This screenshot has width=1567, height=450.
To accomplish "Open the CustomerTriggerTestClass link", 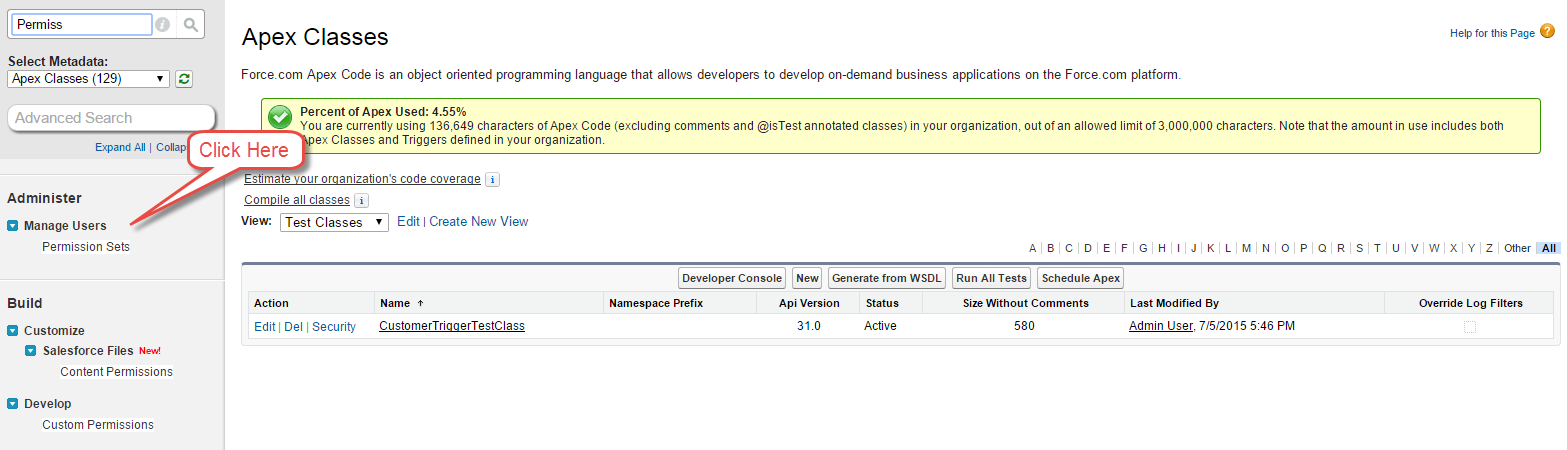I will [452, 326].
